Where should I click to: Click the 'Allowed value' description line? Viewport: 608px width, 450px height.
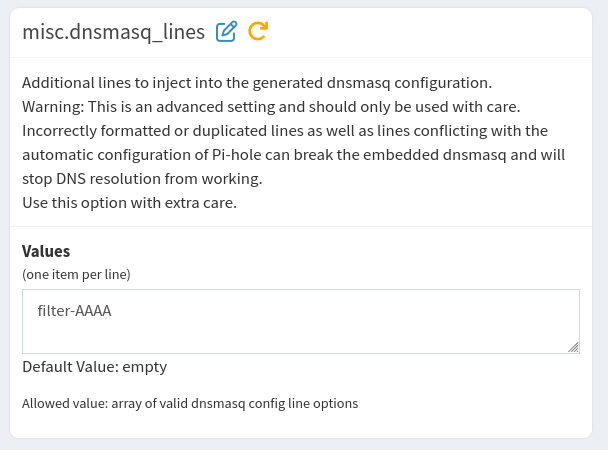190,403
